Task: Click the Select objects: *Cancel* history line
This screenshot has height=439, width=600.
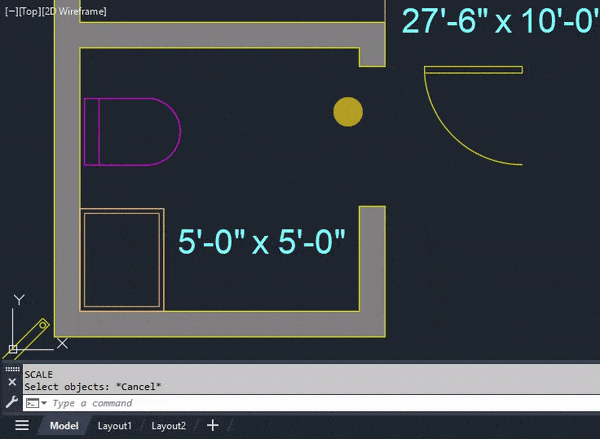Action: [93, 387]
